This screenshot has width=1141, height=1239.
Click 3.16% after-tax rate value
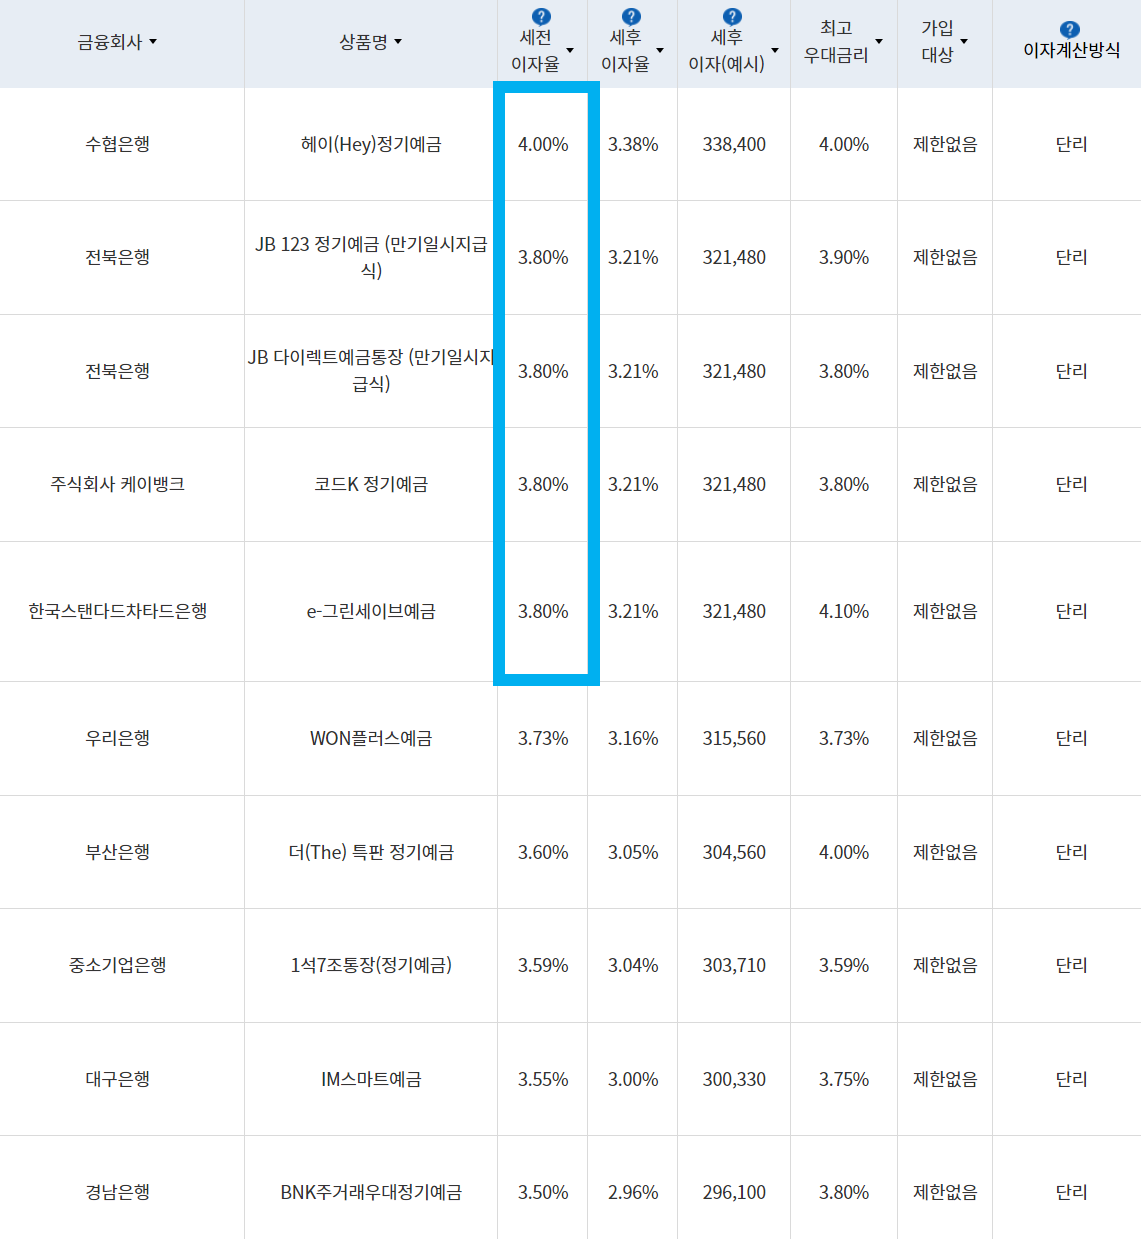[633, 738]
